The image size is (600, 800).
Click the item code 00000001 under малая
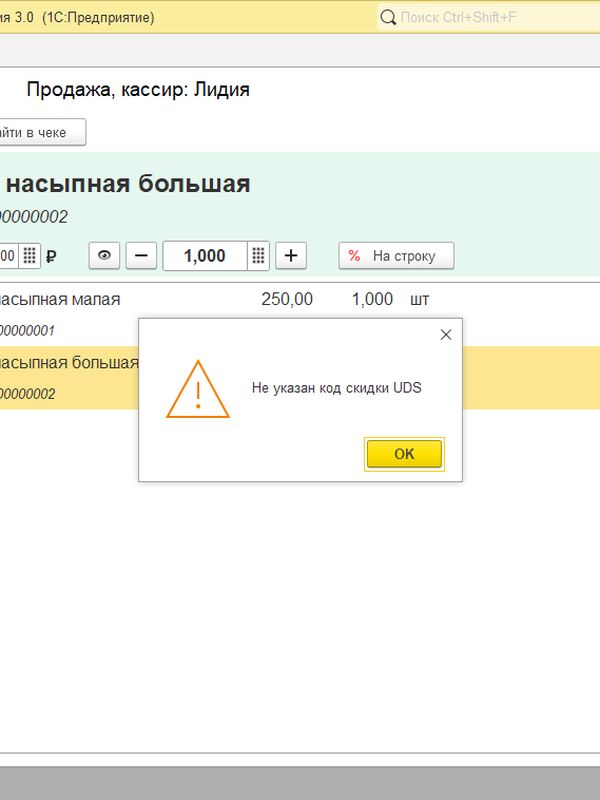(x=27, y=331)
